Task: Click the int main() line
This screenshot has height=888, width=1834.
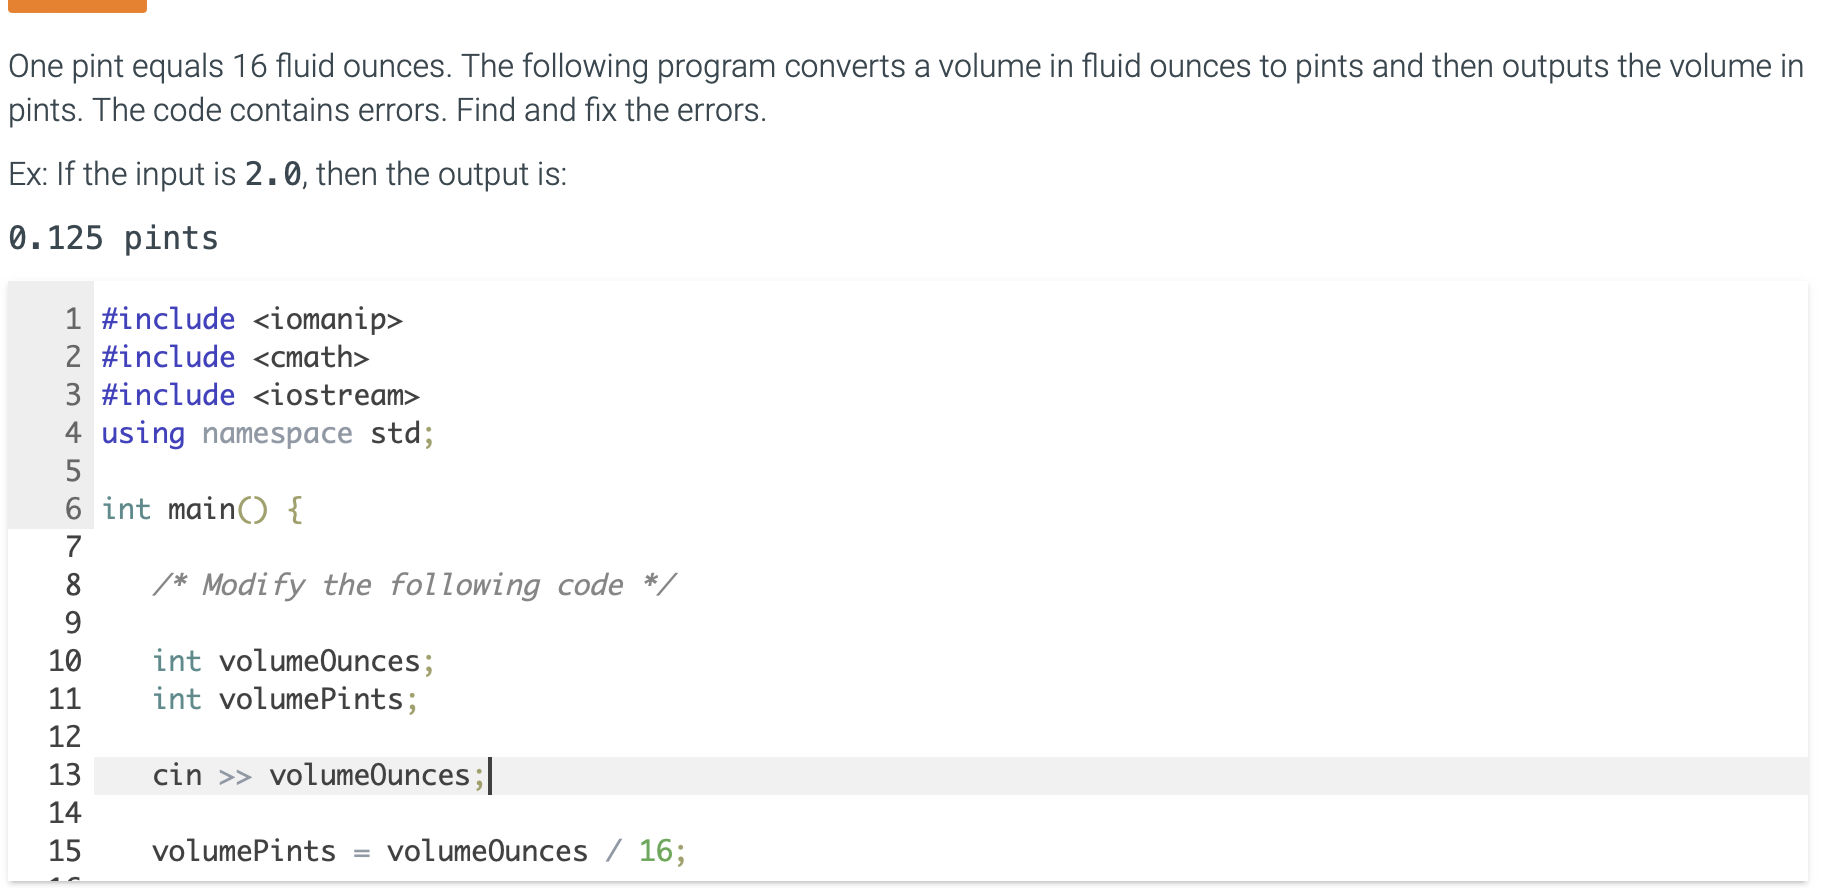Action: 202,509
